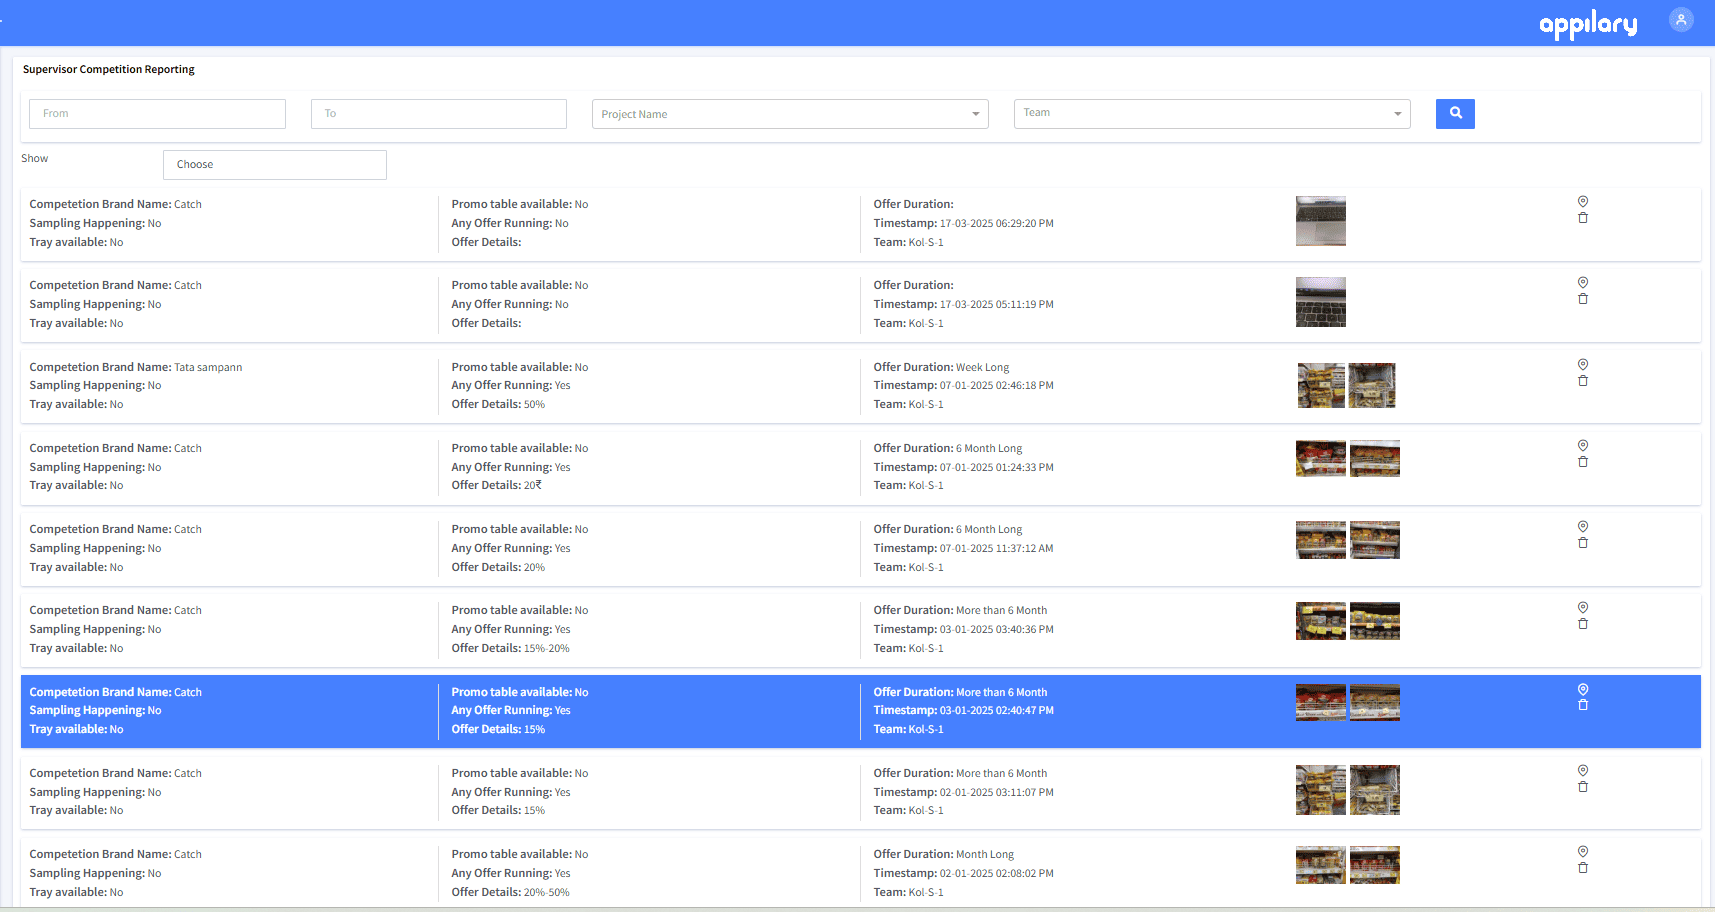Open location pin on the topmost Catch record
The width and height of the screenshot is (1715, 912).
[1583, 201]
